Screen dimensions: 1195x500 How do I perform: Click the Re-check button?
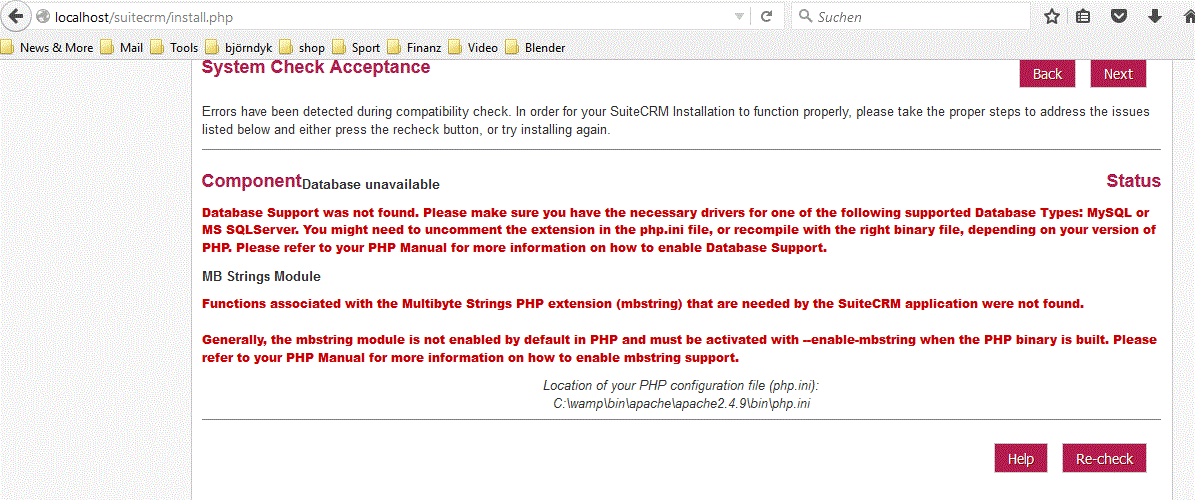1104,459
